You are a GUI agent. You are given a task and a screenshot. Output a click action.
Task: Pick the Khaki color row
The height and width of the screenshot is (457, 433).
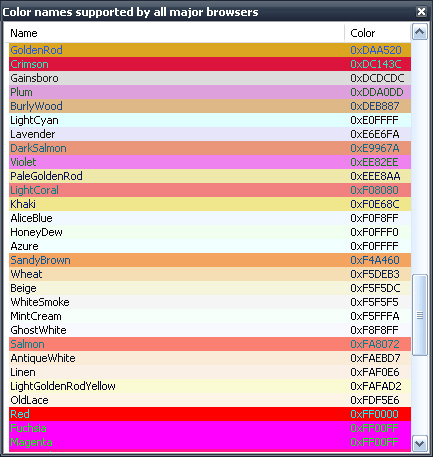point(210,204)
